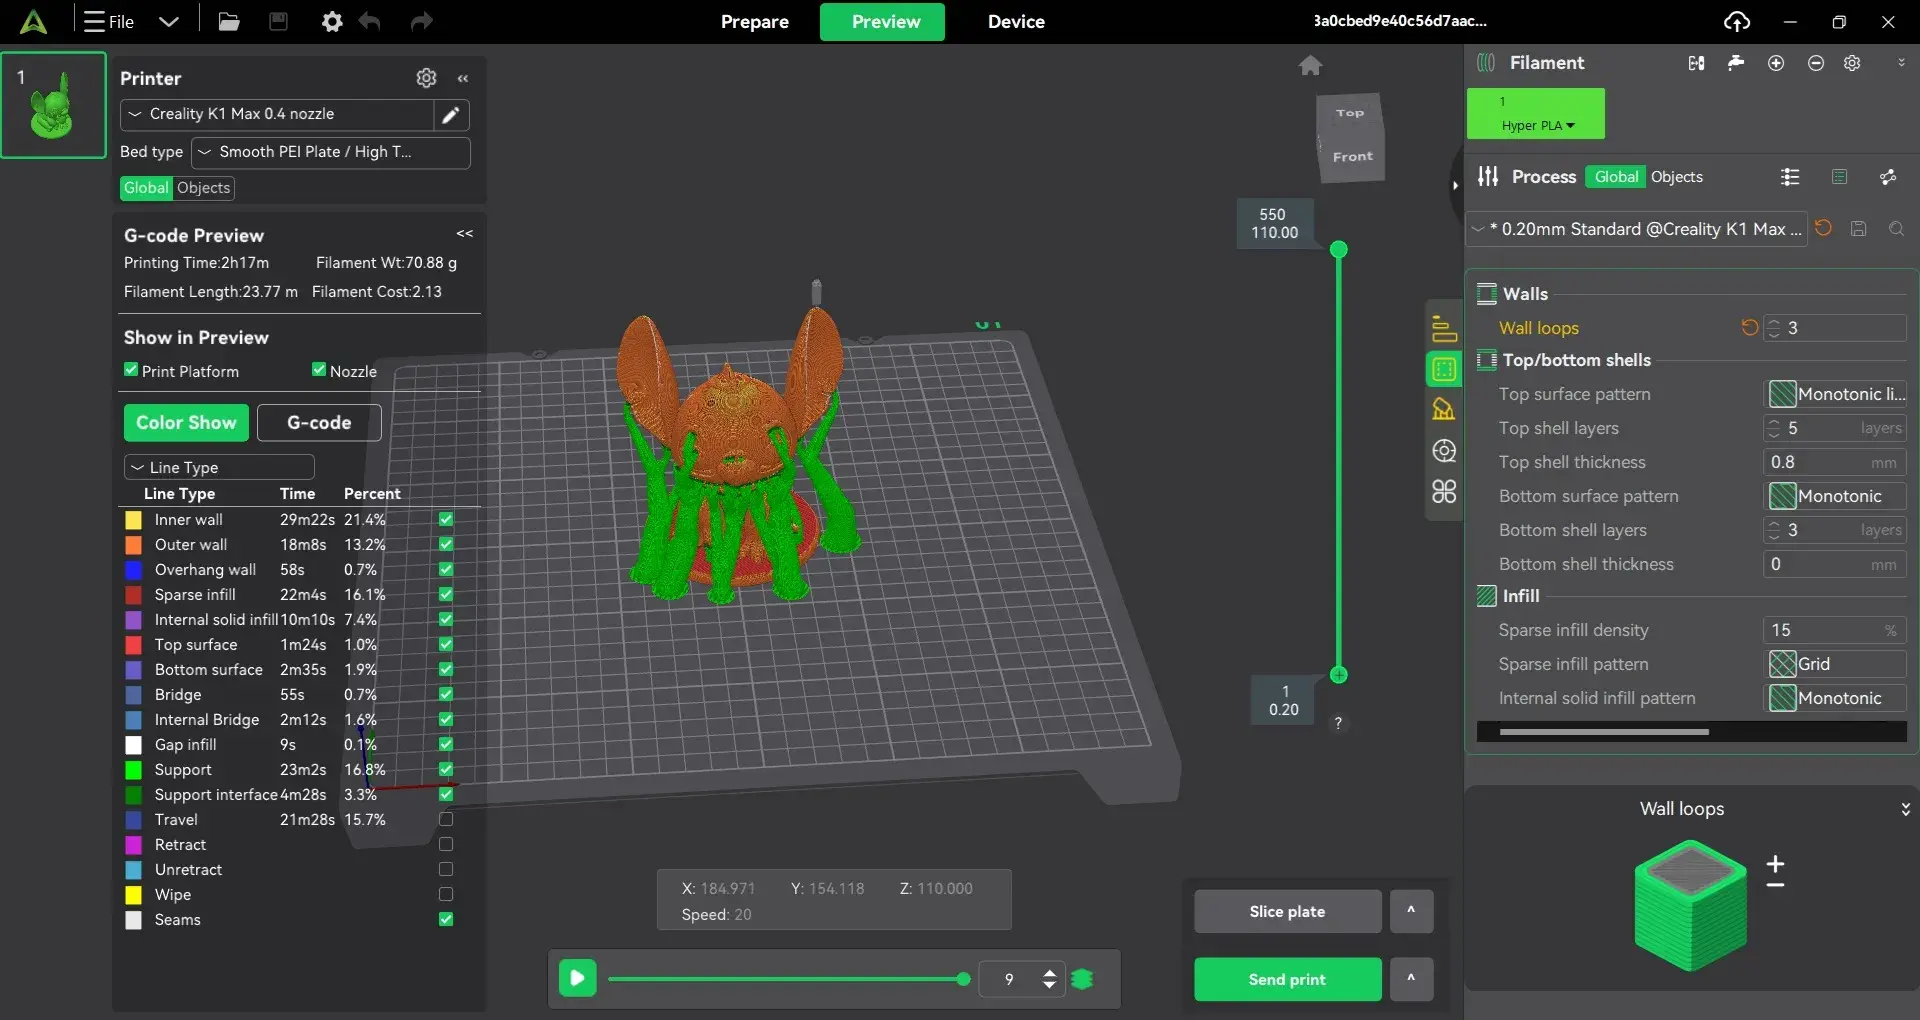This screenshot has height=1020, width=1920.
Task: Open Top surface pattern dropdown
Action: click(x=1835, y=394)
